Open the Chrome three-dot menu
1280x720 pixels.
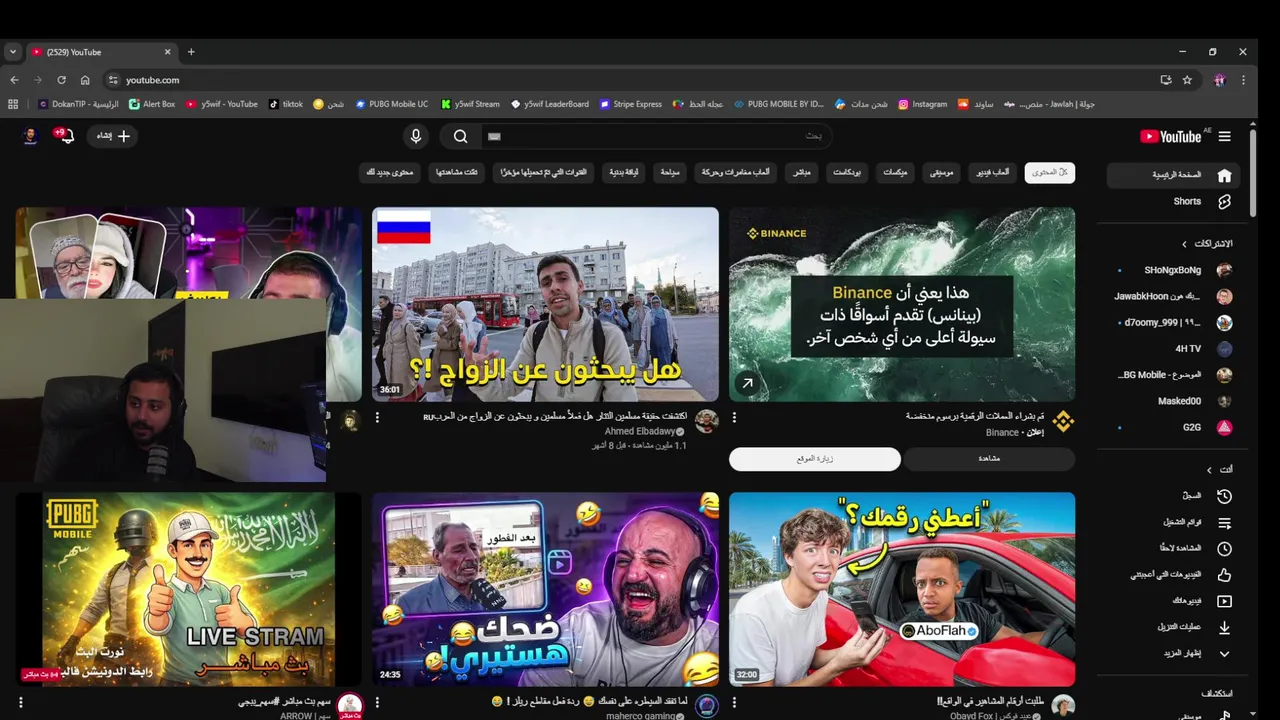pyautogui.click(x=1243, y=80)
